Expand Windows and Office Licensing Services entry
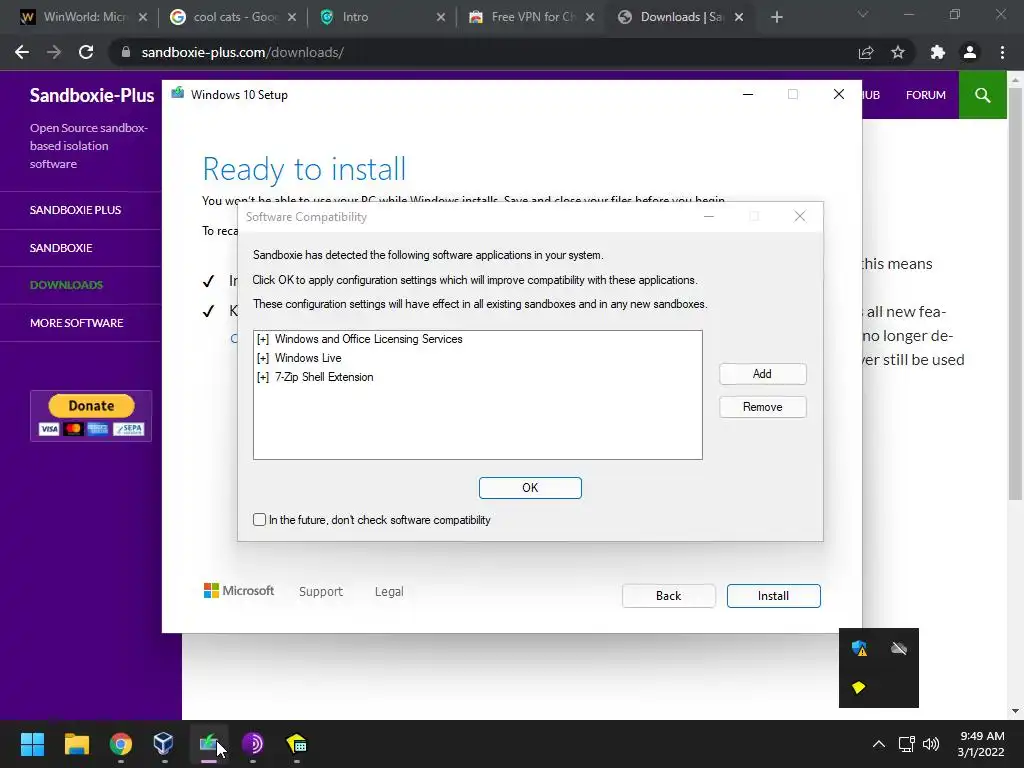Image resolution: width=1024 pixels, height=768 pixels. coord(263,339)
